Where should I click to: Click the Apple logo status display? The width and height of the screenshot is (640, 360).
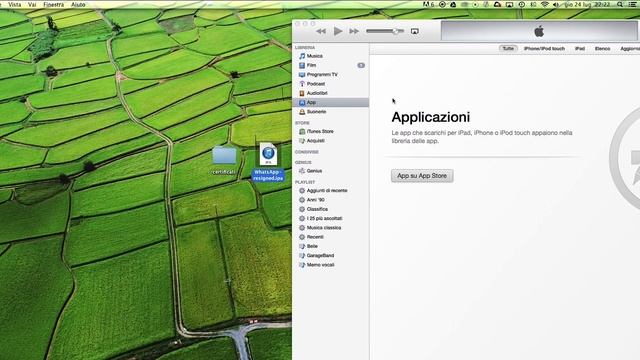pyautogui.click(x=539, y=31)
